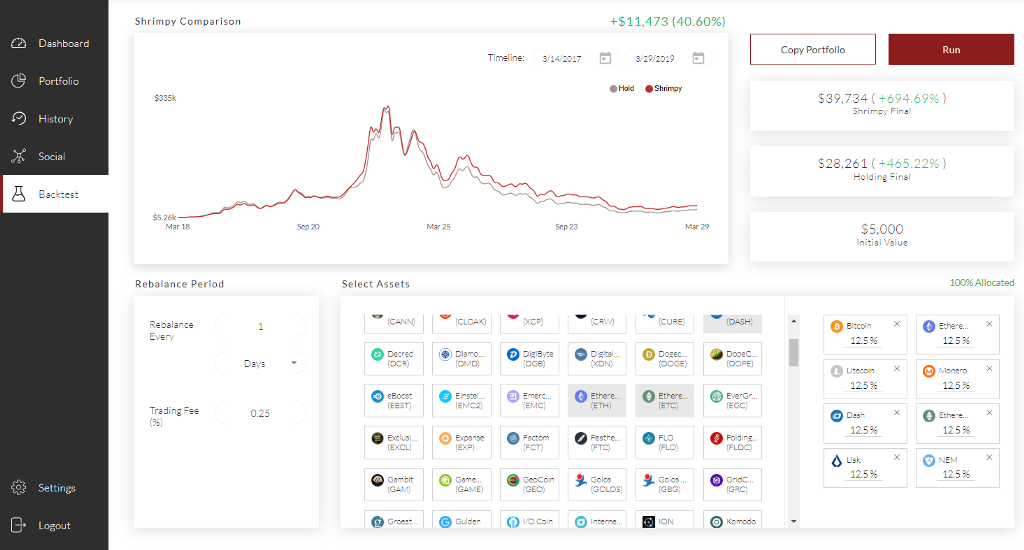Image resolution: width=1024 pixels, height=550 pixels.
Task: Select the Dogecoin (DOGE) asset
Action: point(665,359)
